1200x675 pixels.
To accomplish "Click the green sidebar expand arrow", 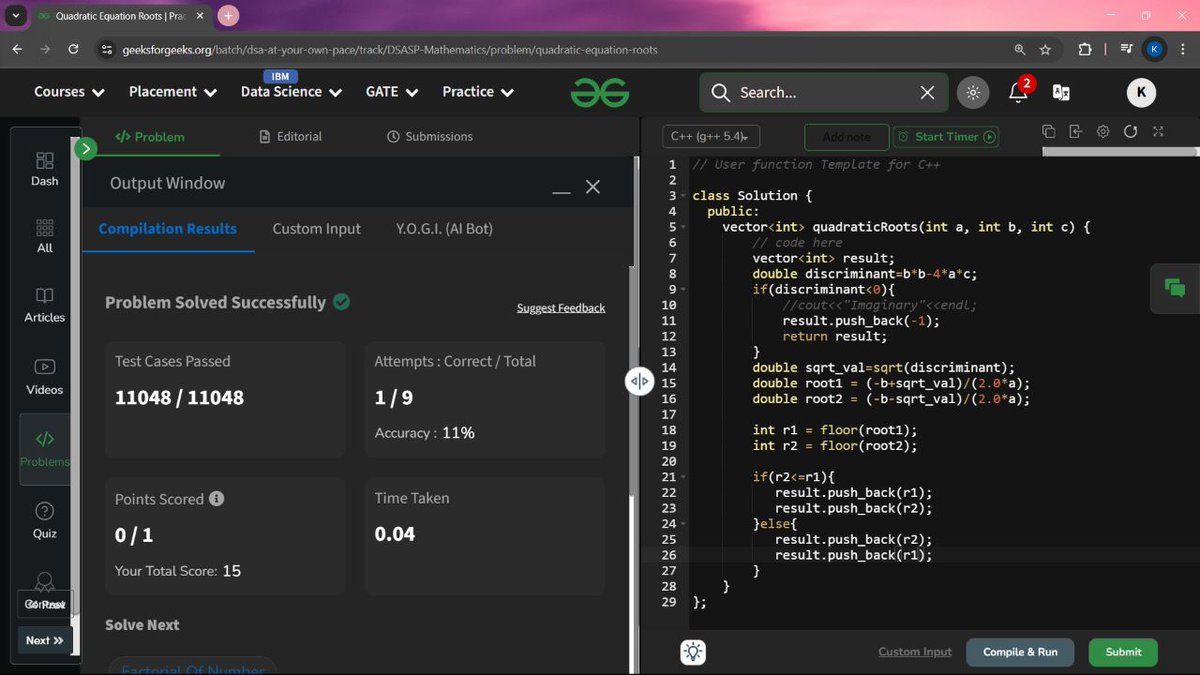I will click(x=86, y=149).
